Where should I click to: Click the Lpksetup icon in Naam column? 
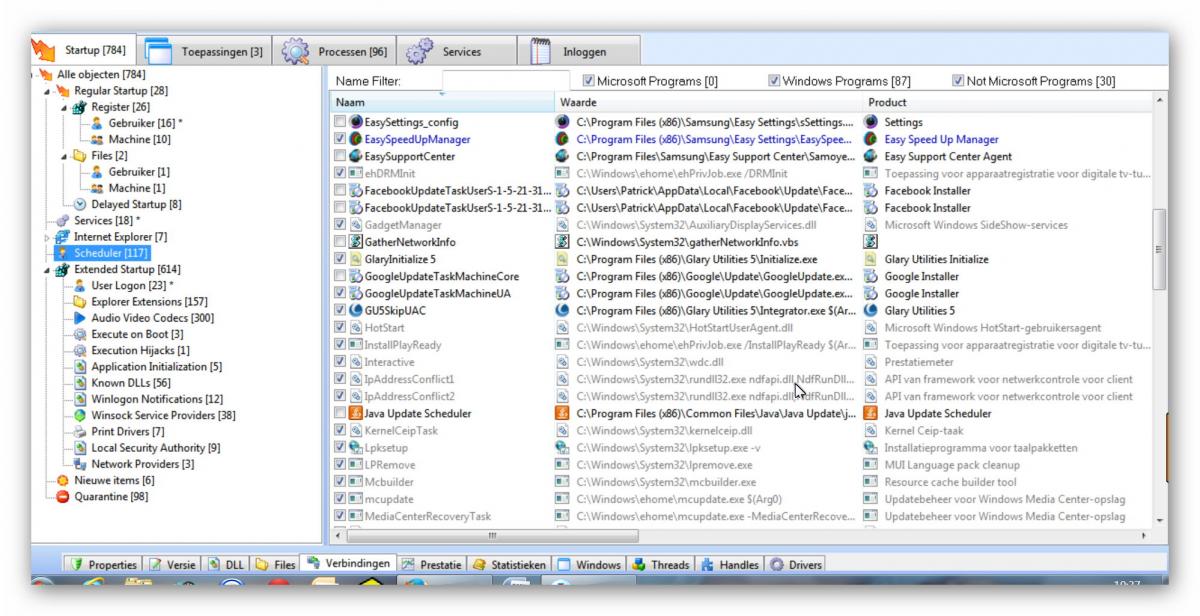click(355, 448)
